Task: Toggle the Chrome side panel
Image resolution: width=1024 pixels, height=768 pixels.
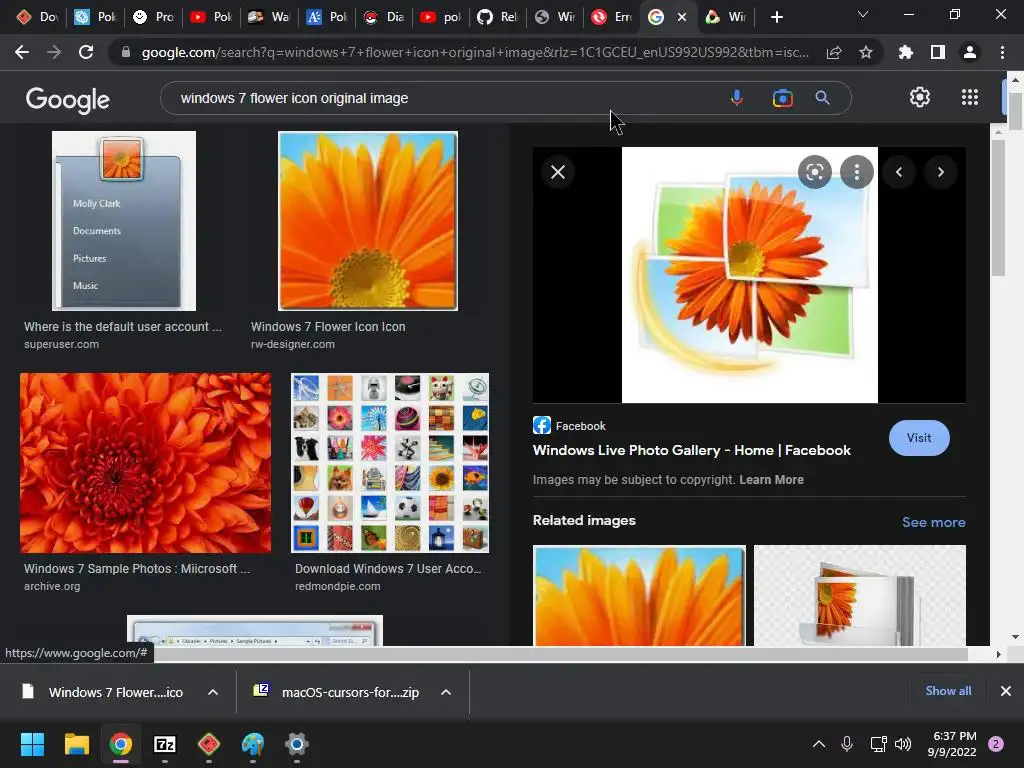Action: point(938,52)
